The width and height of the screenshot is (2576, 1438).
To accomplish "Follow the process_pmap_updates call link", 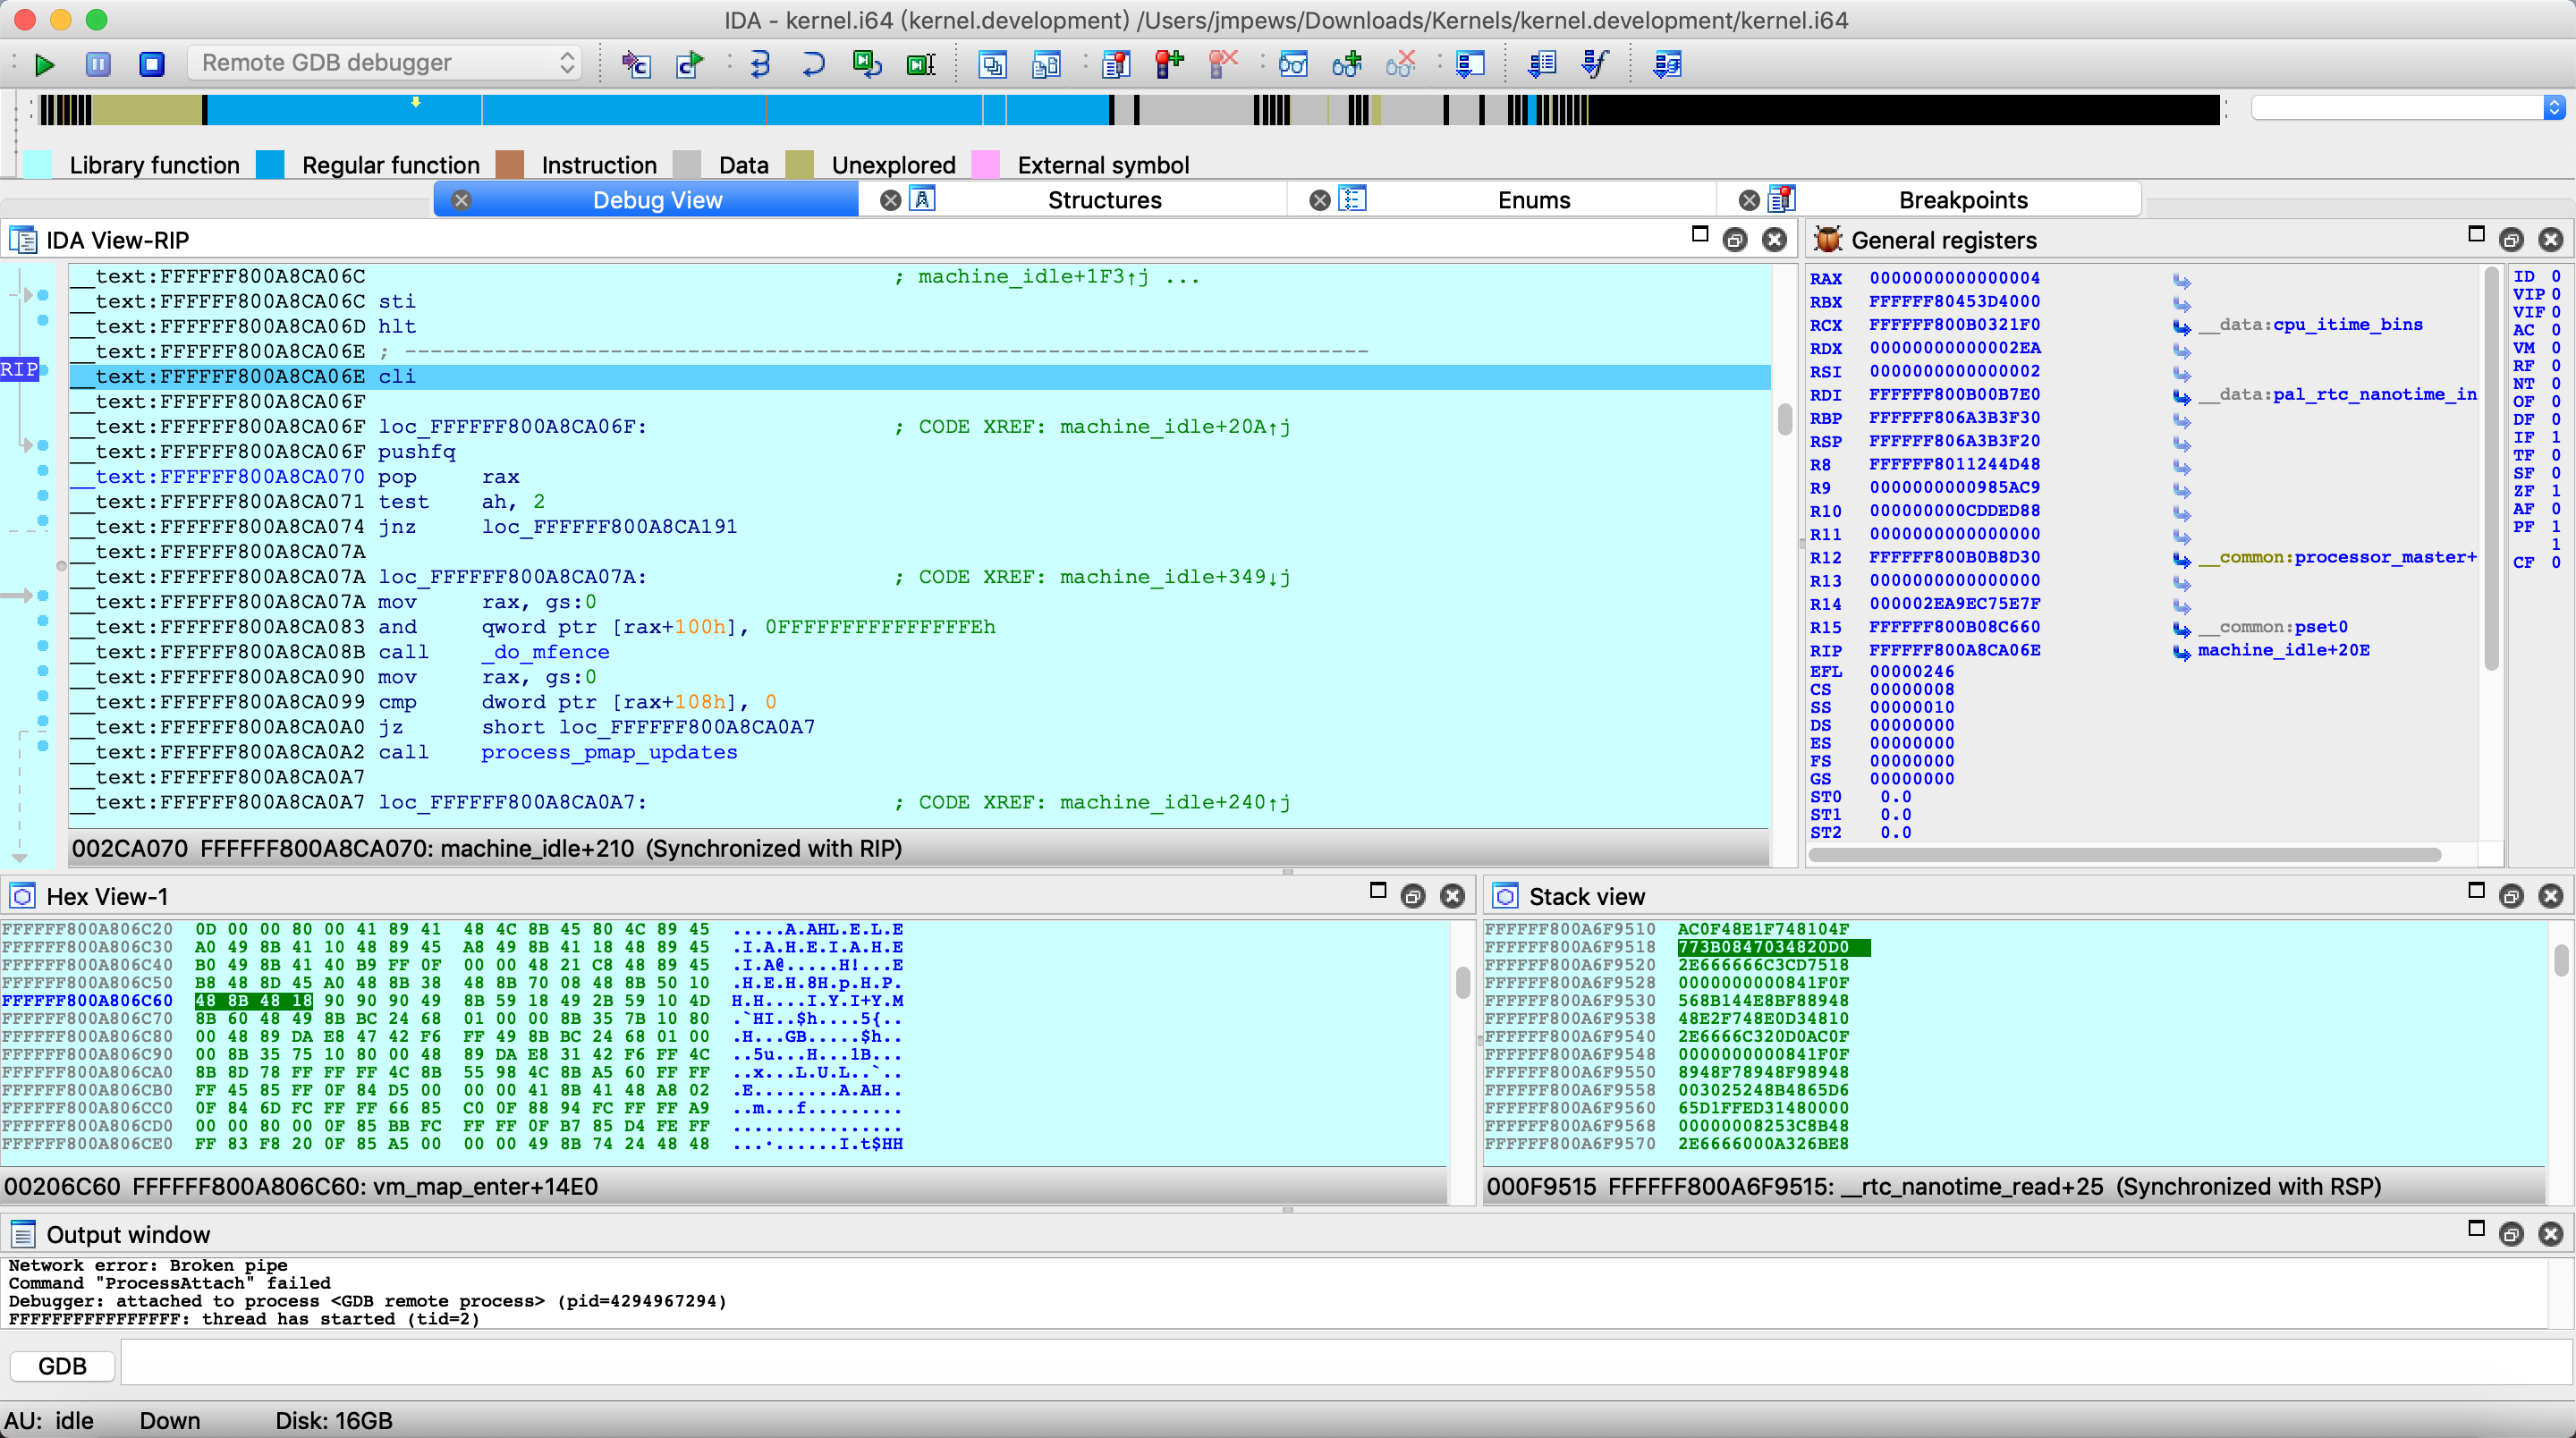I will pyautogui.click(x=608, y=752).
